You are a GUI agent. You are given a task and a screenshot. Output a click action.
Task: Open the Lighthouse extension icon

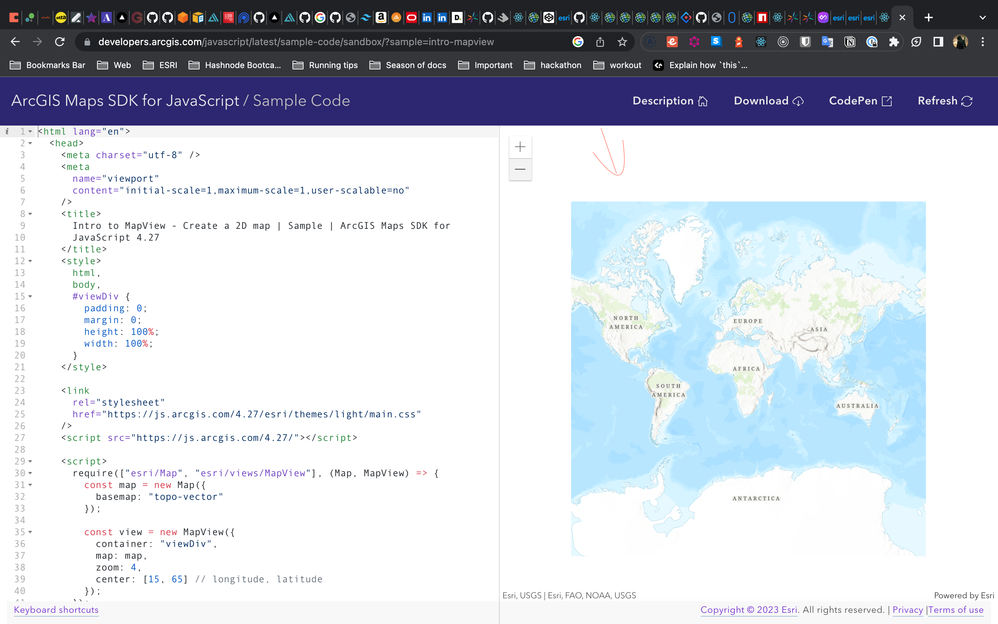tap(738, 41)
